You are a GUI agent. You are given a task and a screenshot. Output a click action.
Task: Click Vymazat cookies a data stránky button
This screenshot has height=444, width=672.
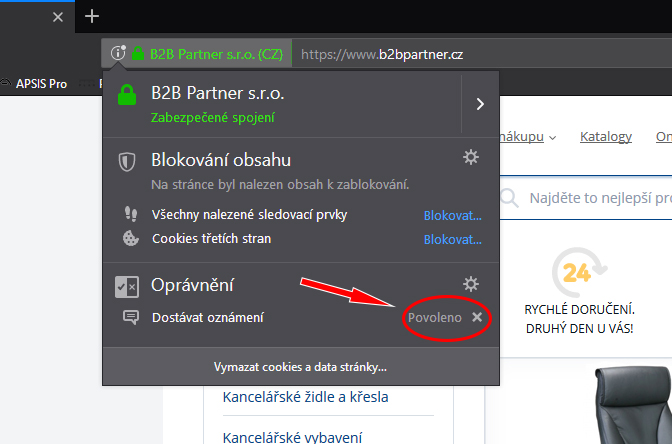[x=300, y=367]
